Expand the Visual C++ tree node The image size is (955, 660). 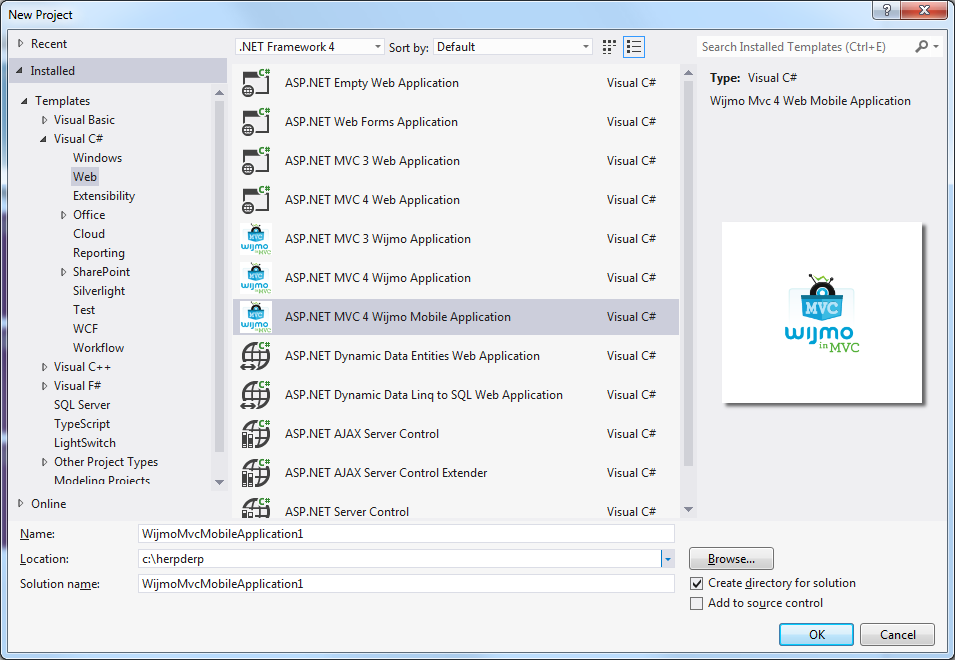point(44,367)
